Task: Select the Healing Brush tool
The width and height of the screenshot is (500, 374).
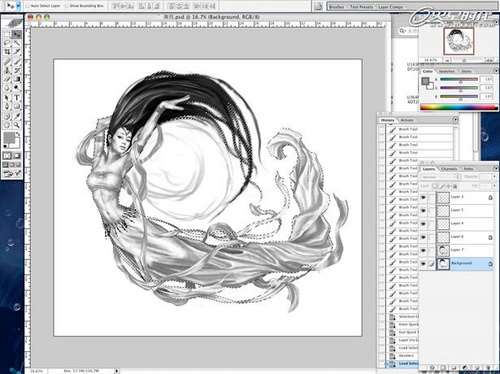Action: point(7,61)
